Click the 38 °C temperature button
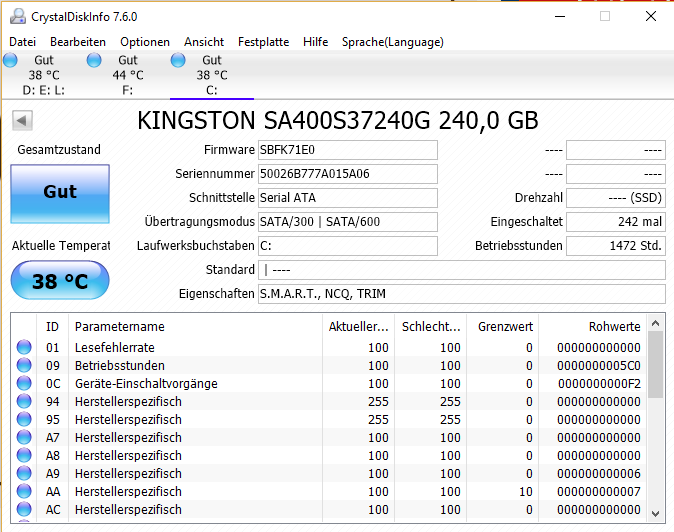Image resolution: width=674 pixels, height=532 pixels. (x=60, y=281)
